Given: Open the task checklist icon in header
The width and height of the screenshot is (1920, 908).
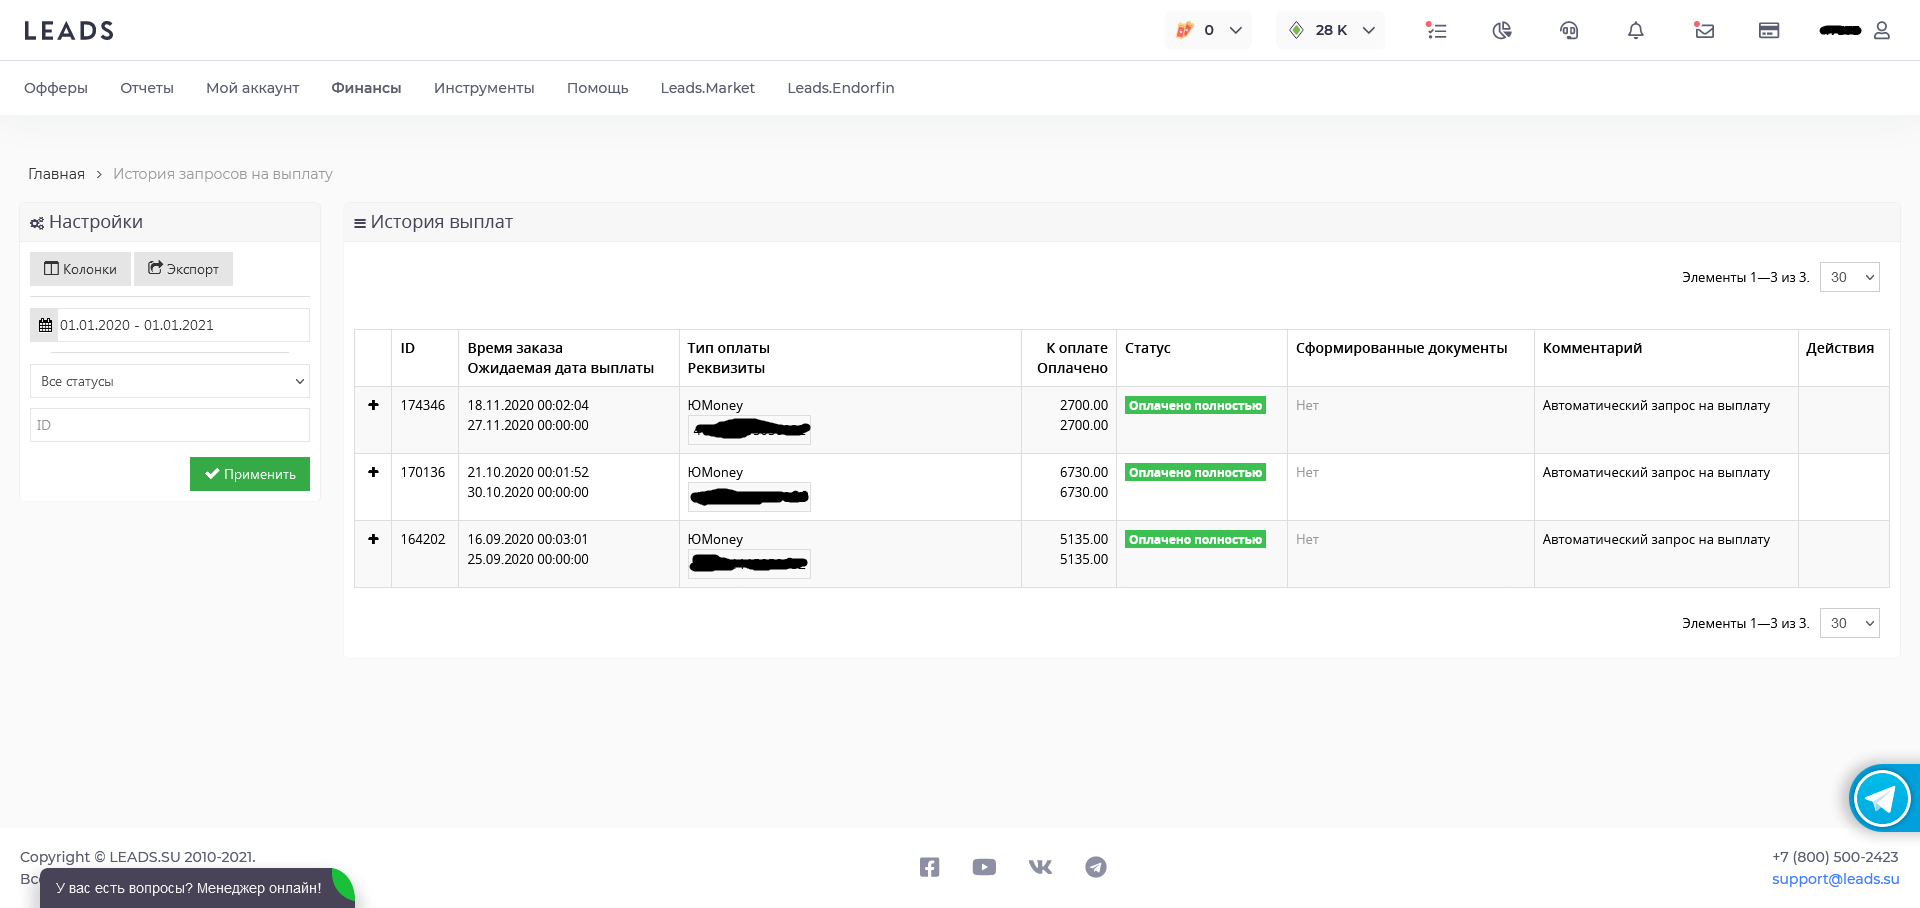Looking at the screenshot, I should point(1436,31).
